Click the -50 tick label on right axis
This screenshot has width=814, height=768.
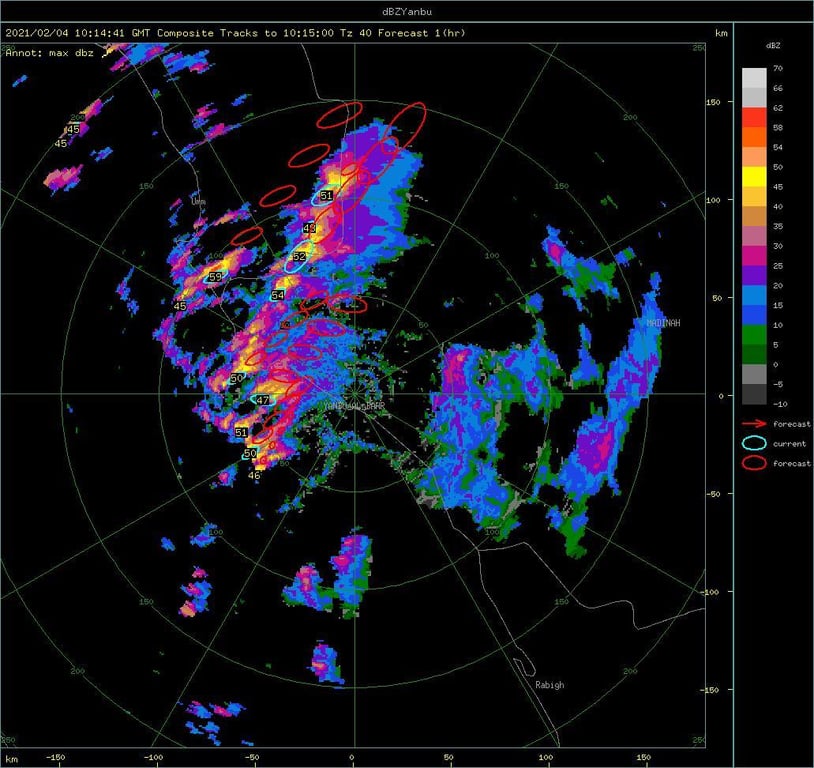coord(713,493)
